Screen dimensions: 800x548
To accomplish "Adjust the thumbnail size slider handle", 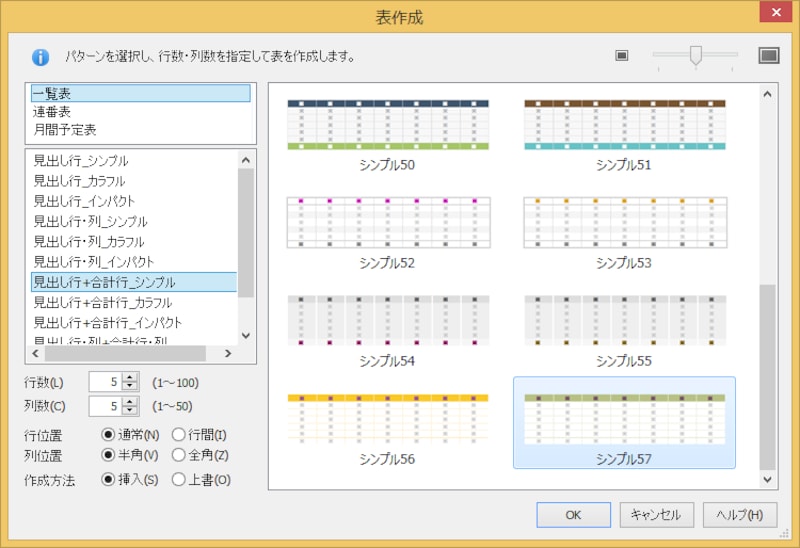I will pyautogui.click(x=696, y=55).
